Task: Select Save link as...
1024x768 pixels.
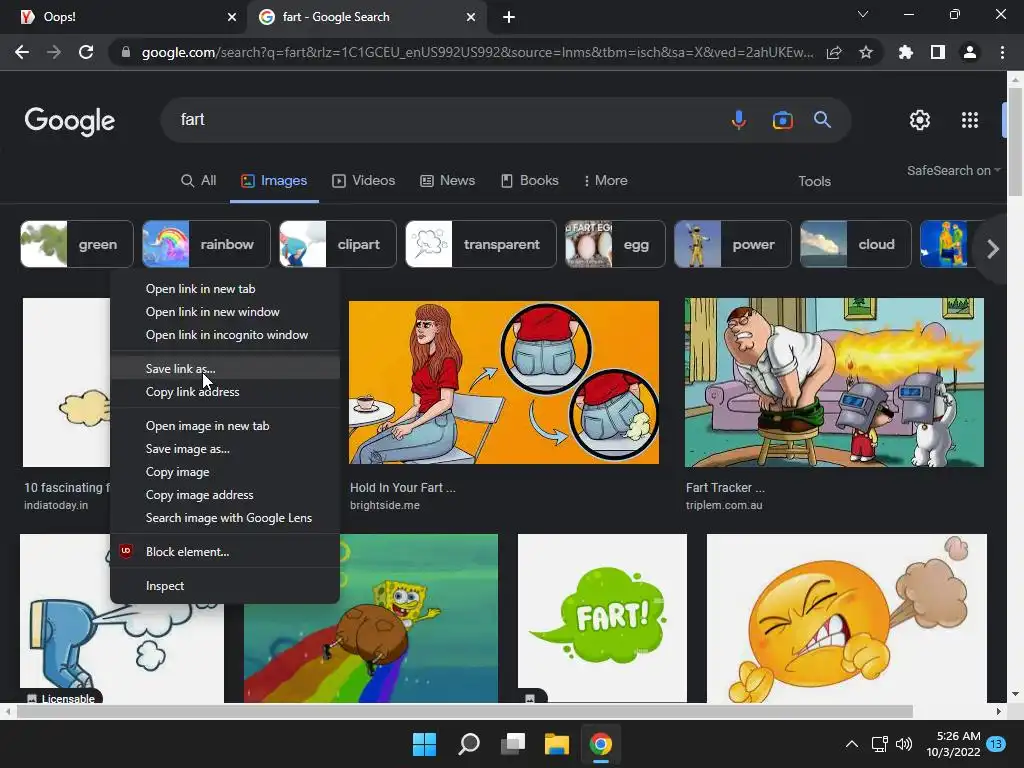Action: pyautogui.click(x=225, y=368)
